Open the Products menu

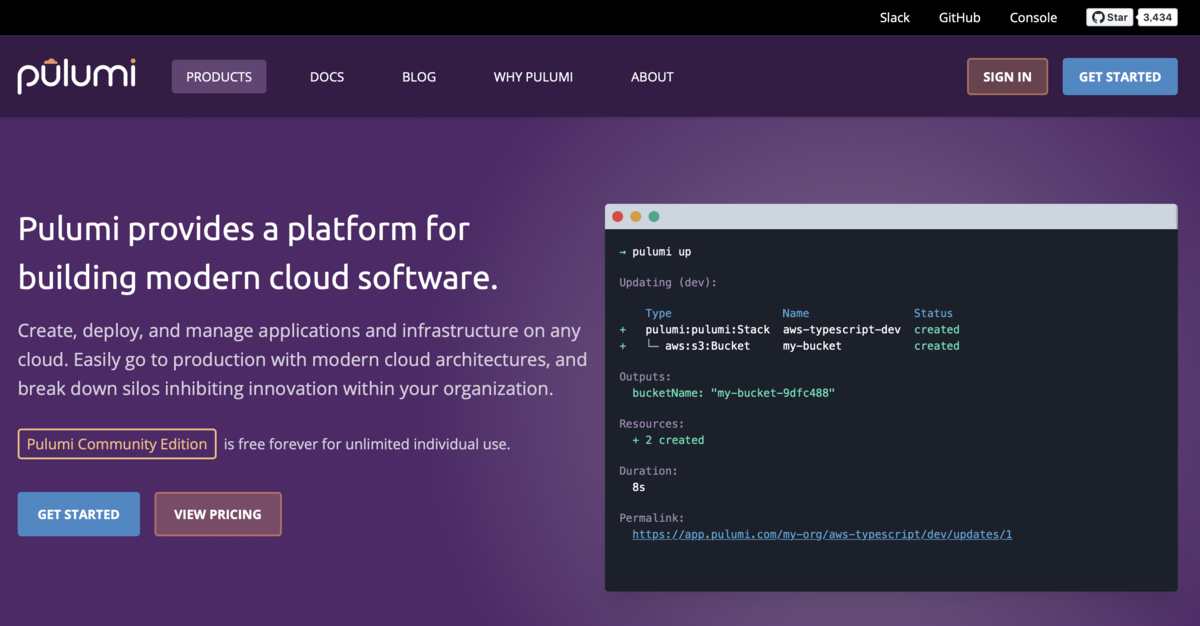tap(219, 77)
